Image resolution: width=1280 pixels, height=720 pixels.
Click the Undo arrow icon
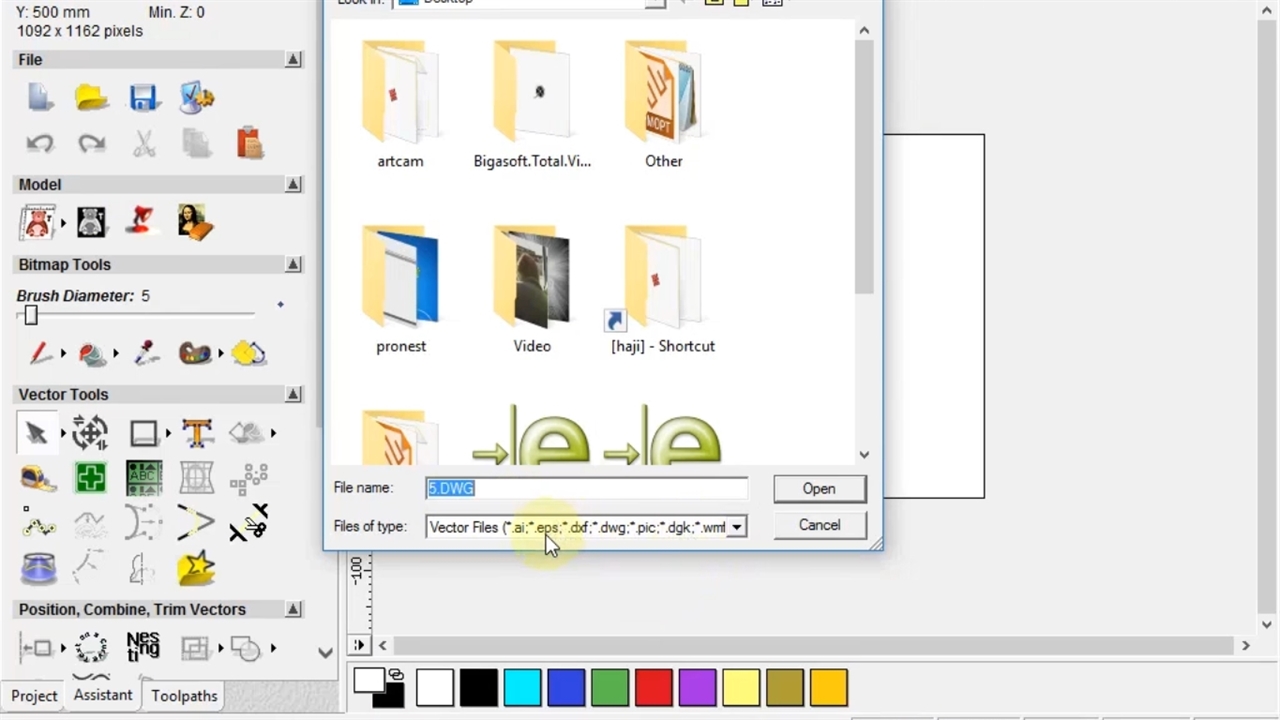click(39, 144)
